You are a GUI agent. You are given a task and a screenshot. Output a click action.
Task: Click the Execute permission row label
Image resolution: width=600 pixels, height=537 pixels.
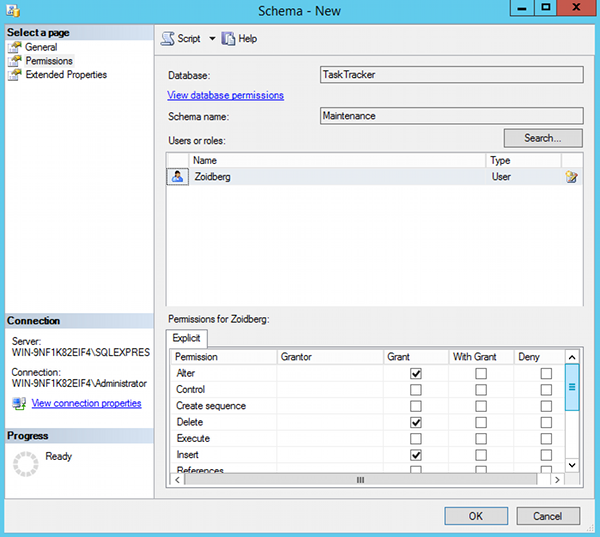click(x=193, y=438)
